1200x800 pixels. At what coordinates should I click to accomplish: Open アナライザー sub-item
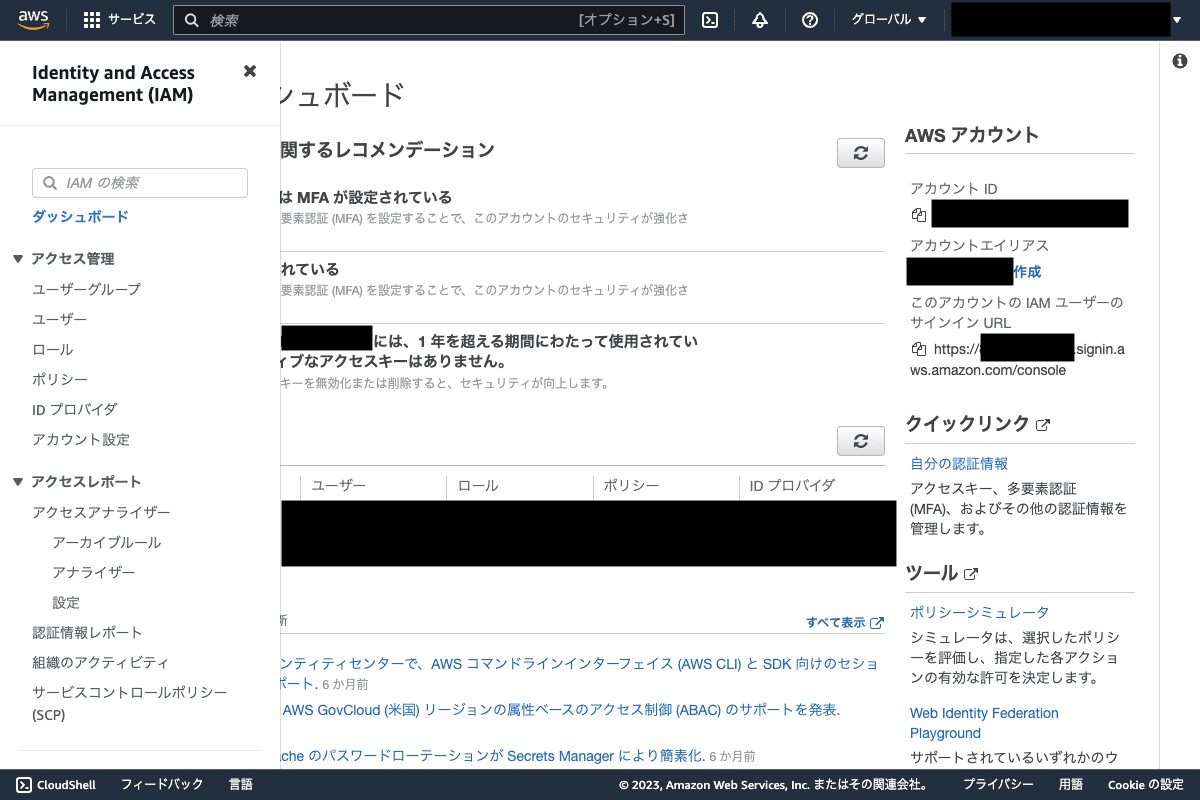tap(93, 572)
